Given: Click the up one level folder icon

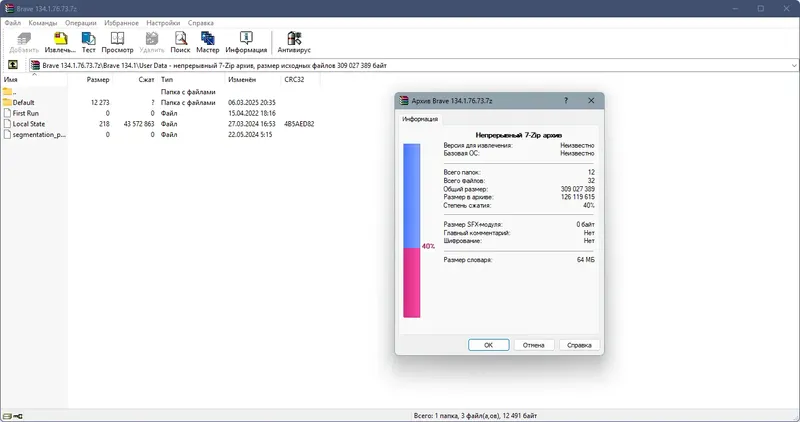Looking at the screenshot, I should click(x=13, y=65).
